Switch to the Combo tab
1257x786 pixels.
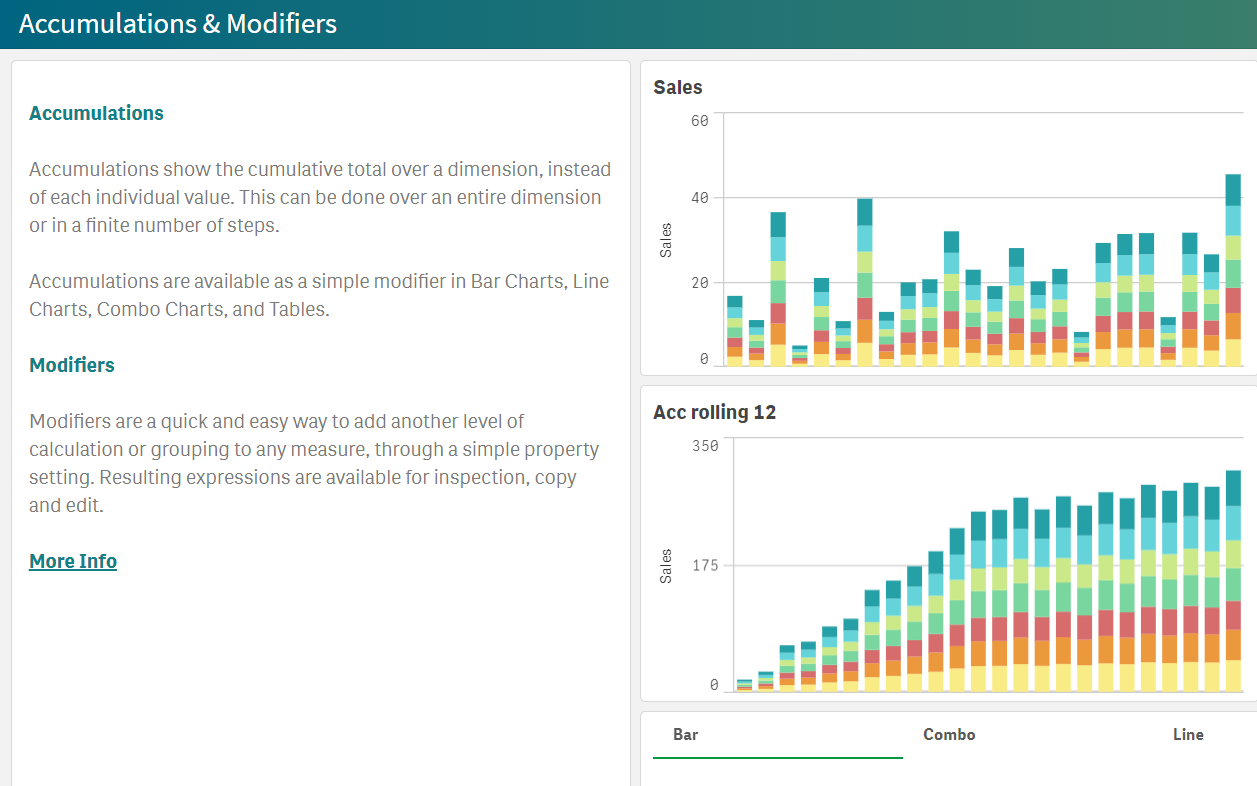point(948,734)
